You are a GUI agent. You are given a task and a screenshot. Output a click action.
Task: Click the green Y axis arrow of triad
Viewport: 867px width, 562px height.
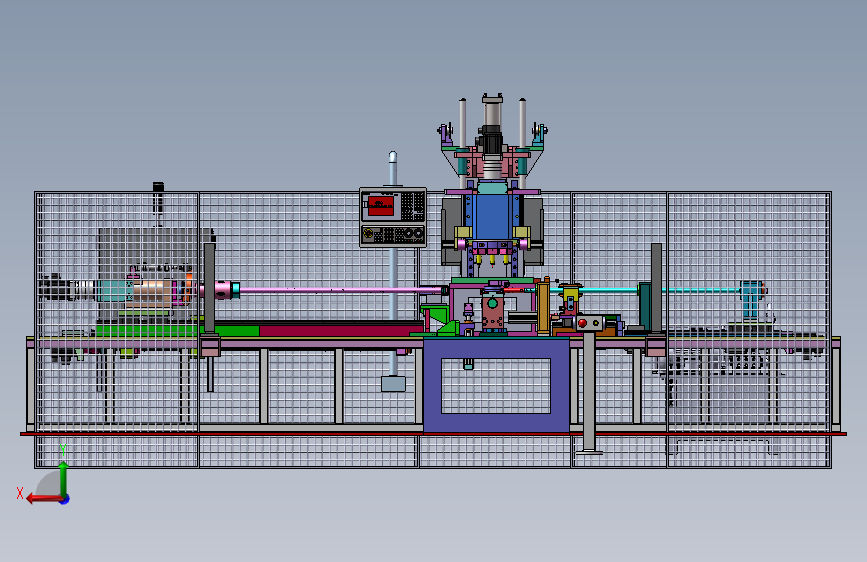[x=64, y=478]
